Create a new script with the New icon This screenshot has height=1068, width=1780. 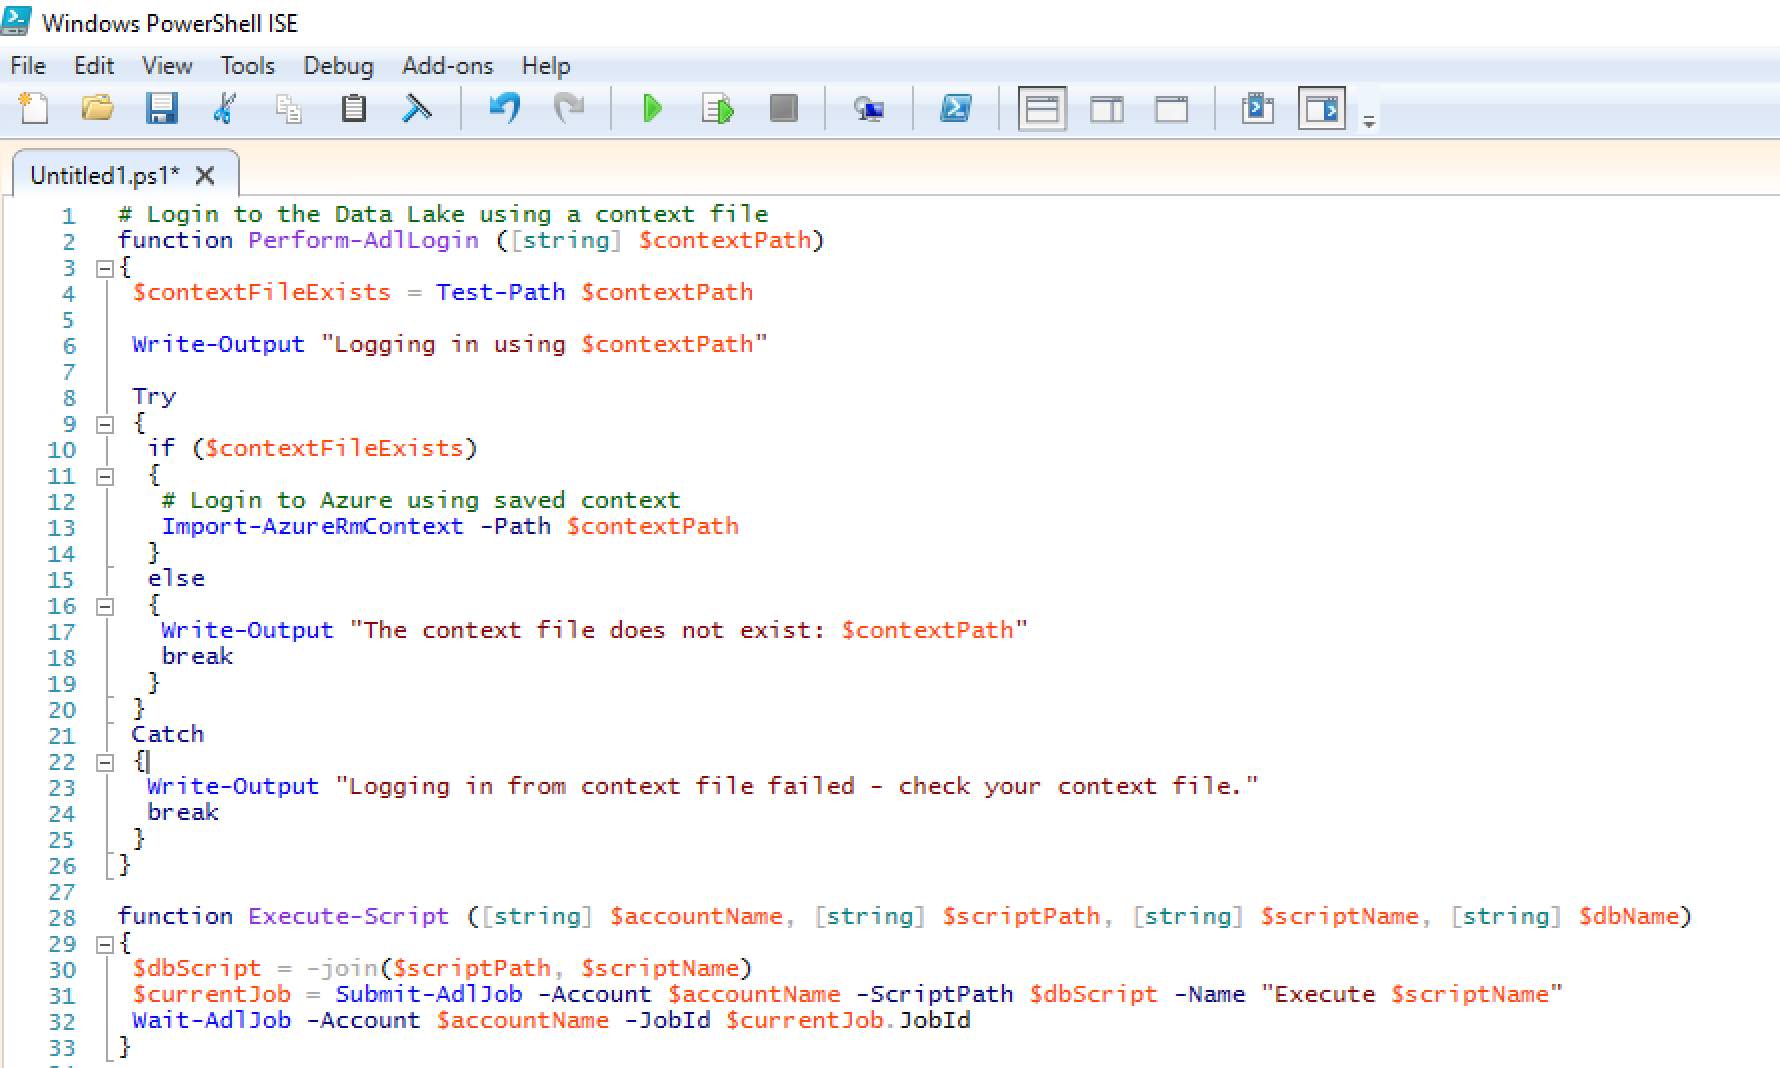33,108
